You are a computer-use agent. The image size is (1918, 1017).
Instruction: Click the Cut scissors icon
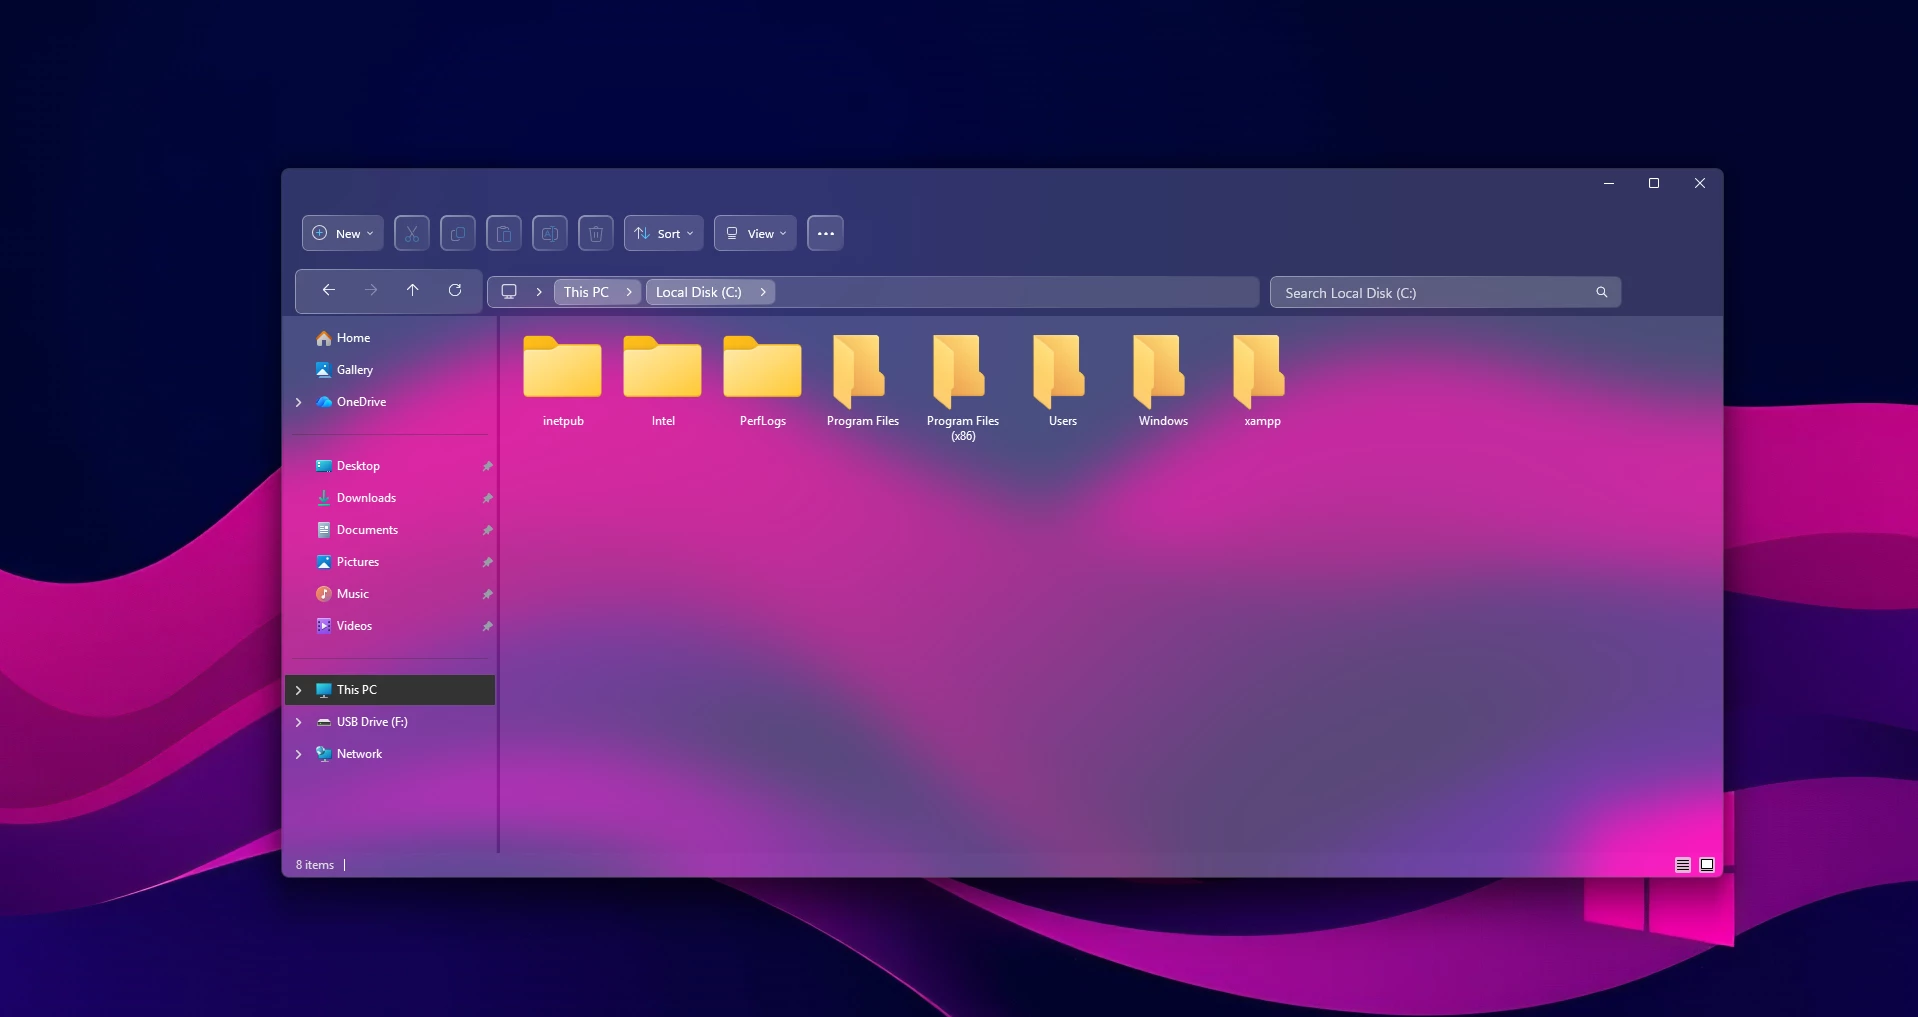coord(412,233)
